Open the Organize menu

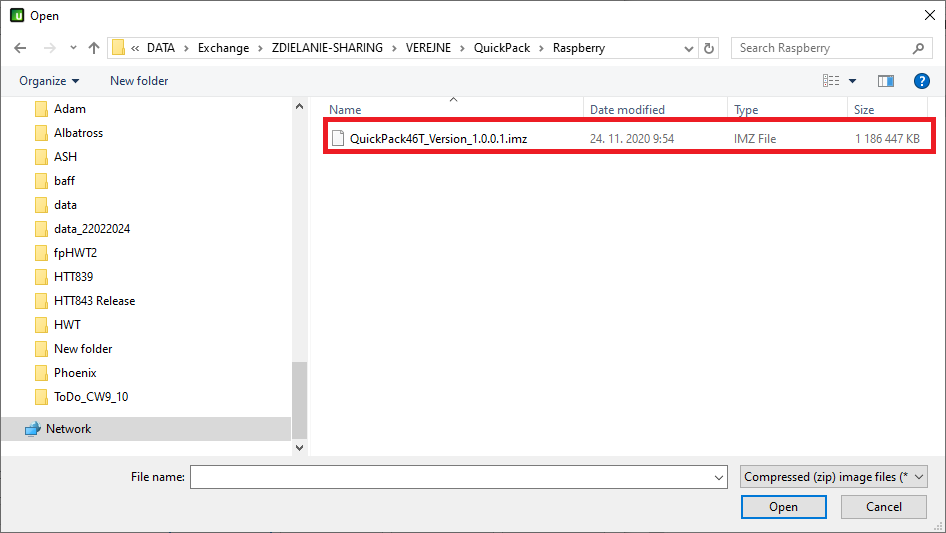click(x=48, y=81)
